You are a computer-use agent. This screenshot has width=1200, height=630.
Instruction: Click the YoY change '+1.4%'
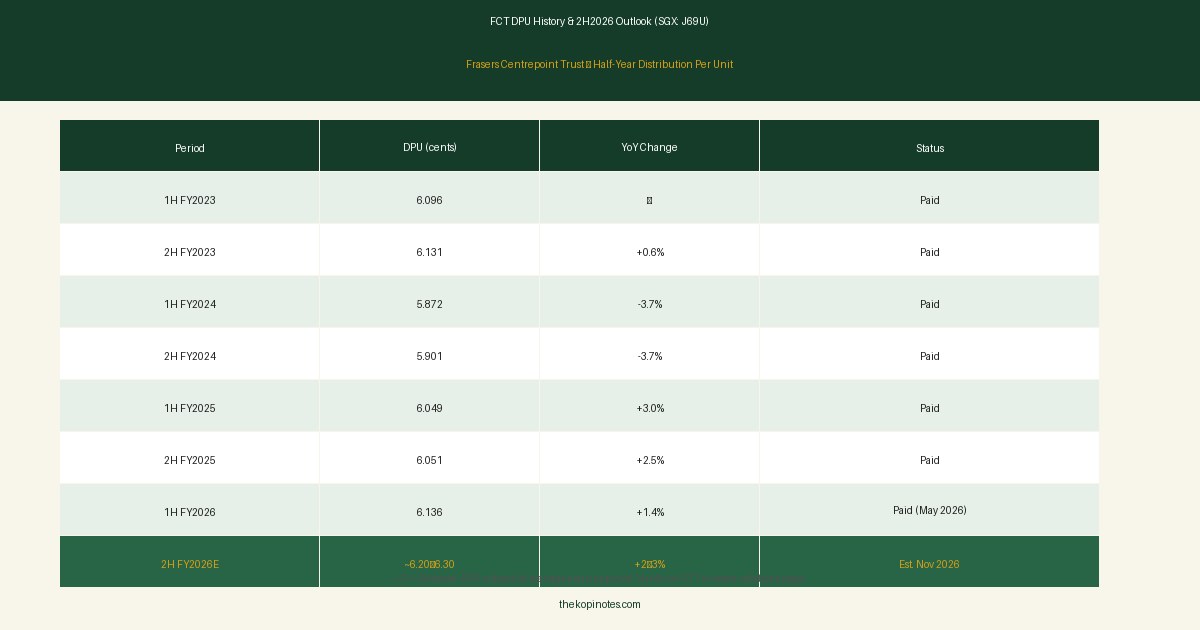pos(650,512)
